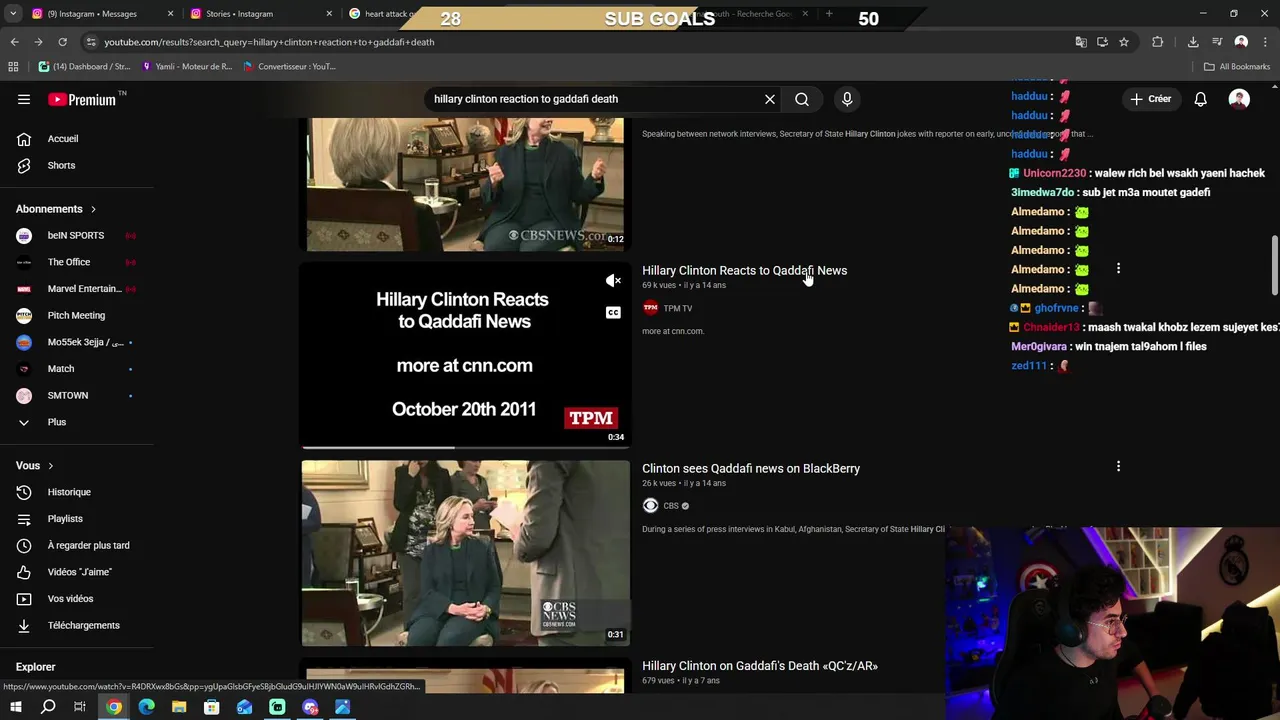Click the TPM TV channel avatar
1280x720 pixels.
click(650, 308)
